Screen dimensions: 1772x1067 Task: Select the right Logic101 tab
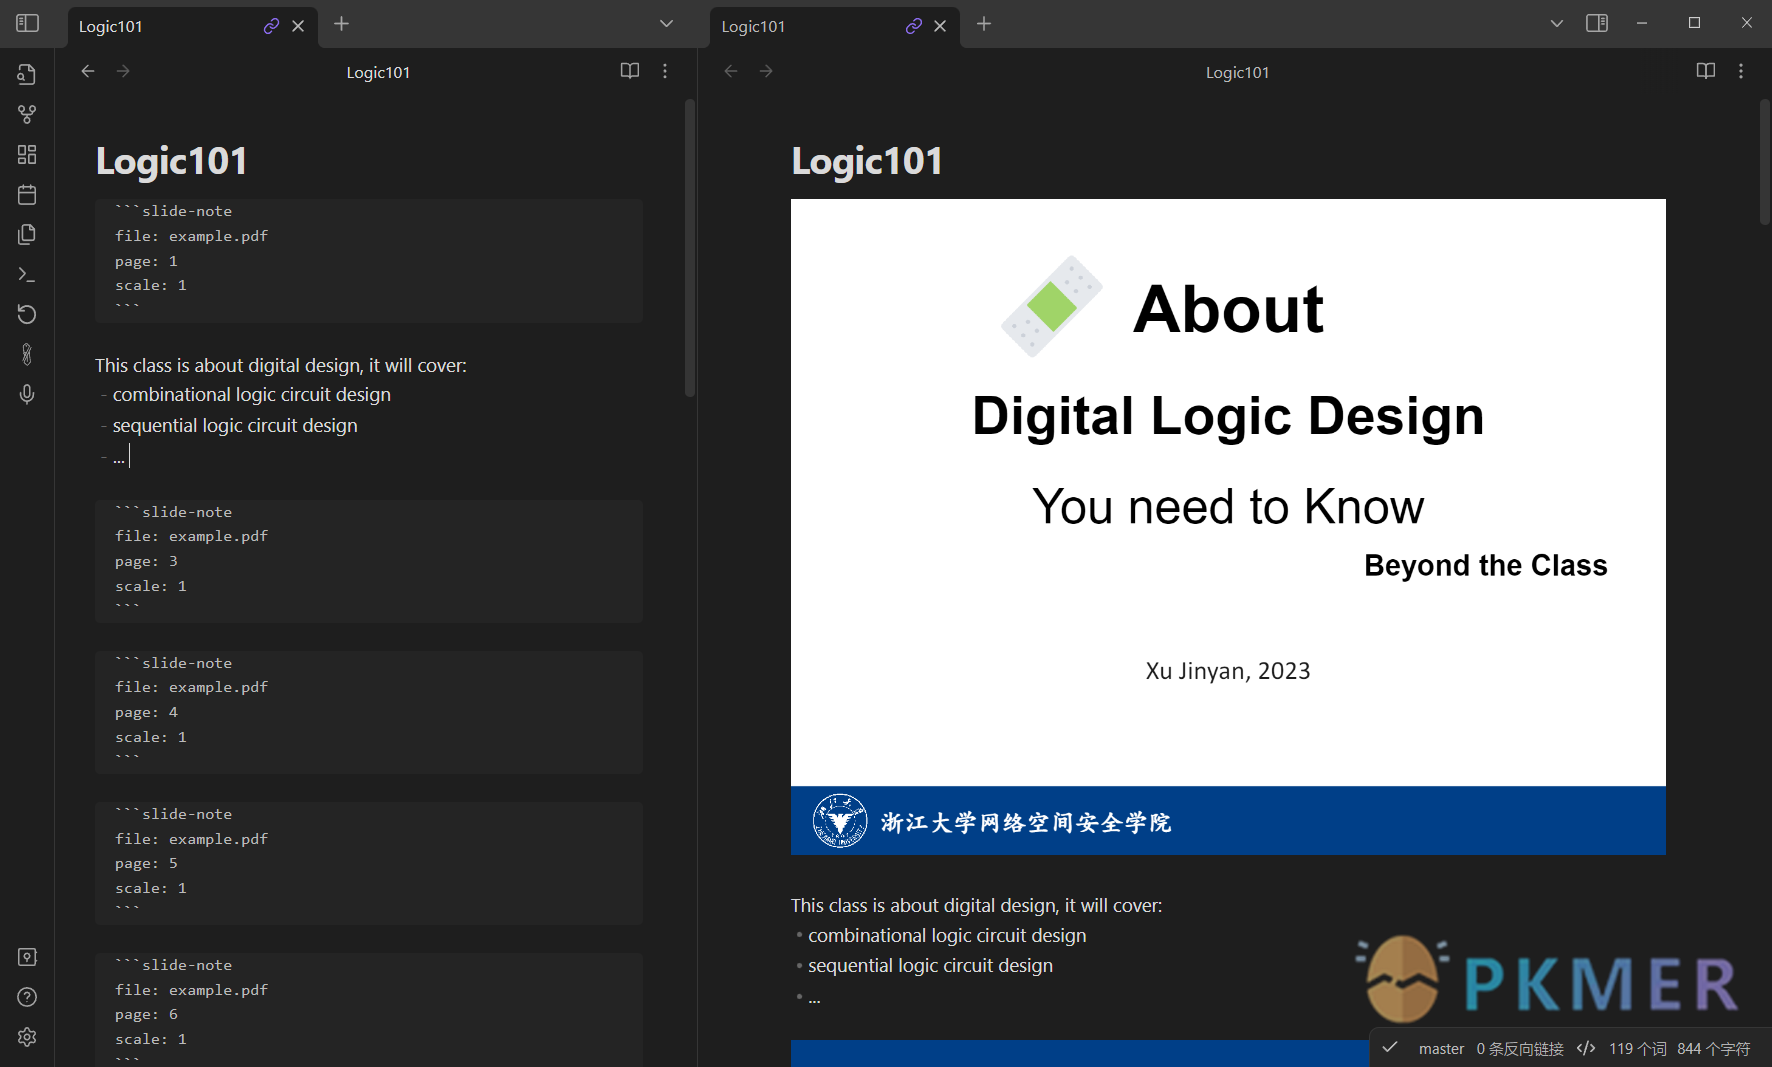(x=835, y=27)
